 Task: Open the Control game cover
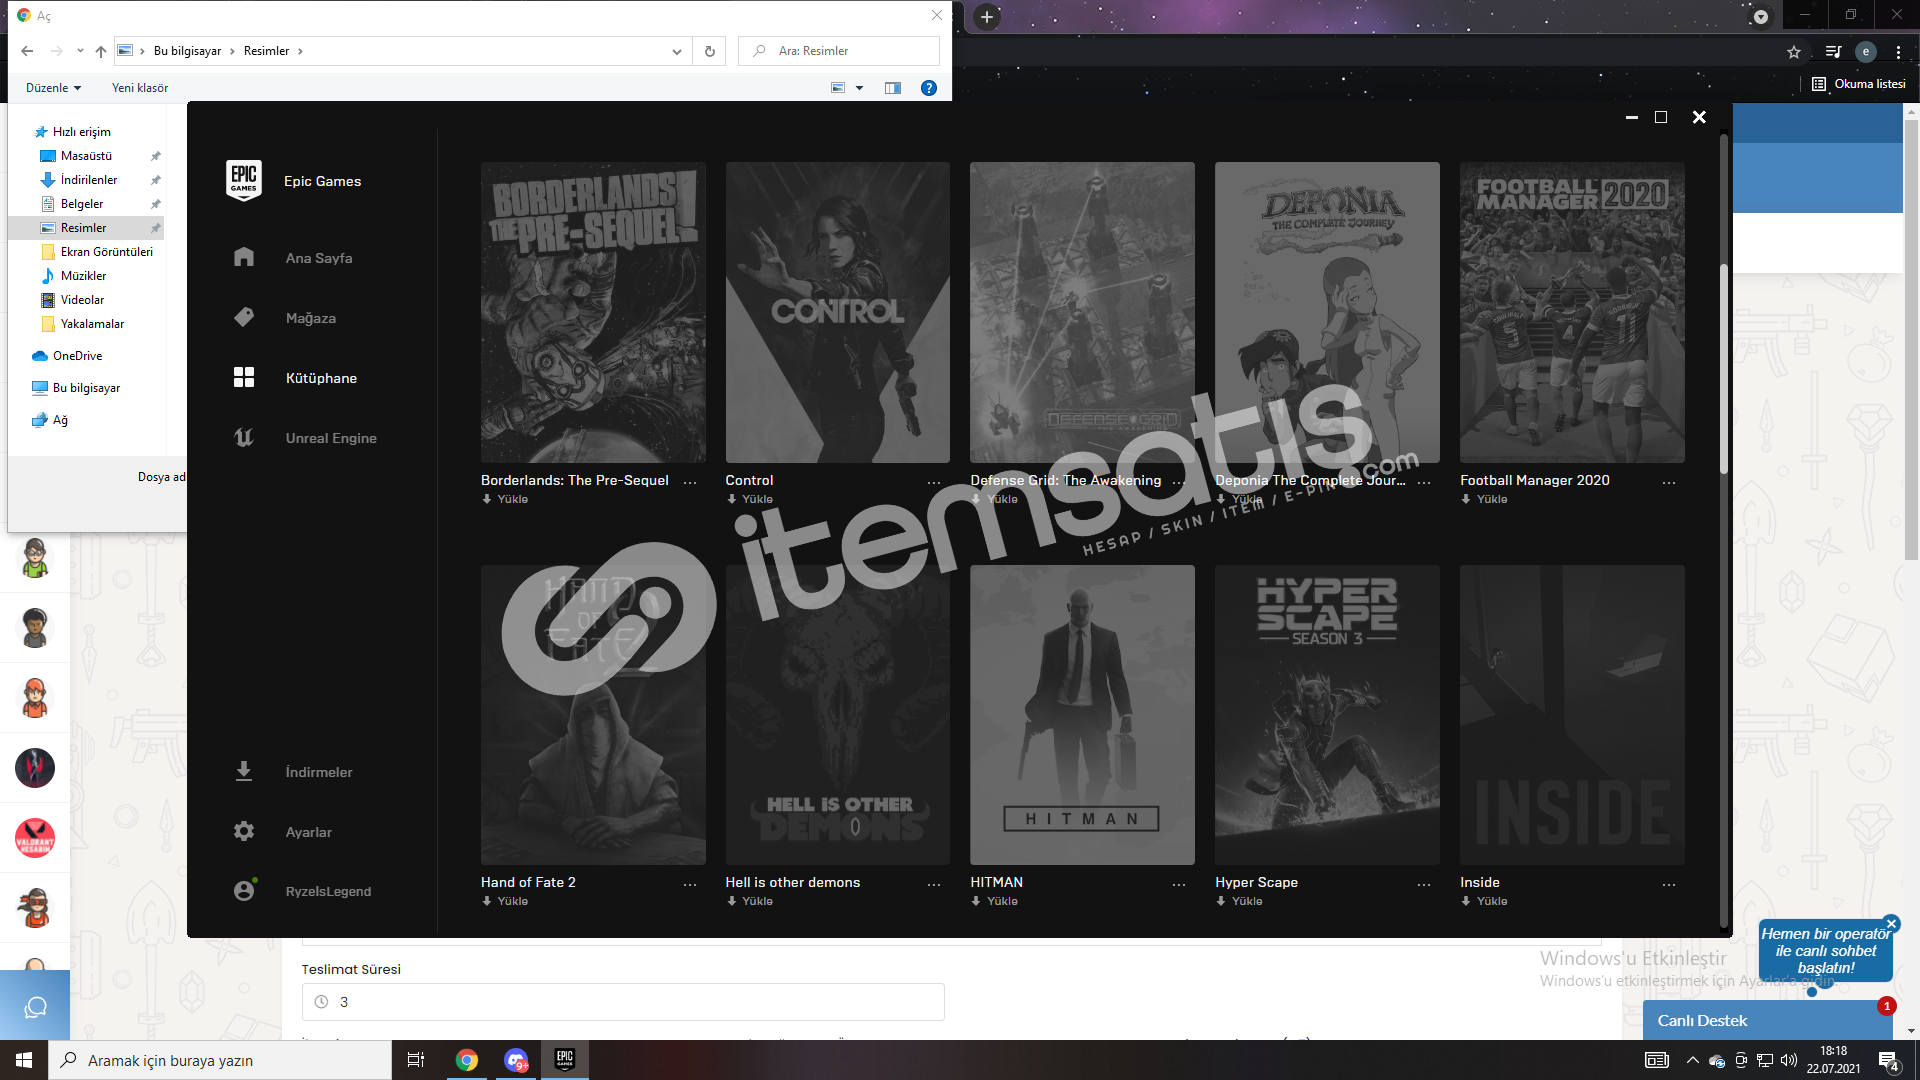coord(838,312)
